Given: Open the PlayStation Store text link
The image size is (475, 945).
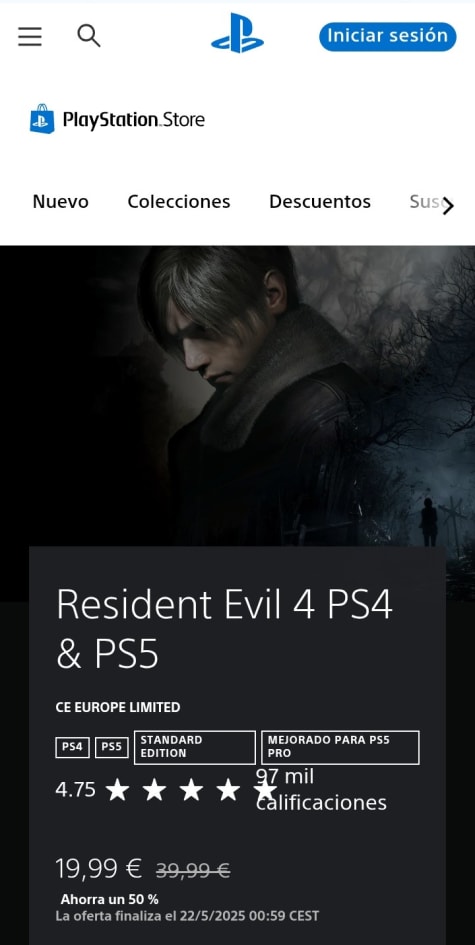Looking at the screenshot, I should click(133, 119).
